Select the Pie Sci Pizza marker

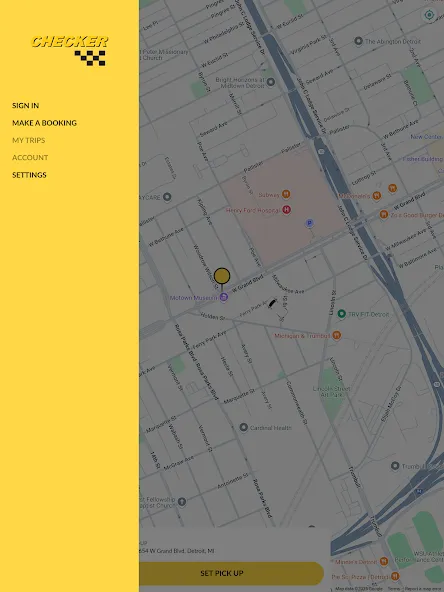pos(395,576)
